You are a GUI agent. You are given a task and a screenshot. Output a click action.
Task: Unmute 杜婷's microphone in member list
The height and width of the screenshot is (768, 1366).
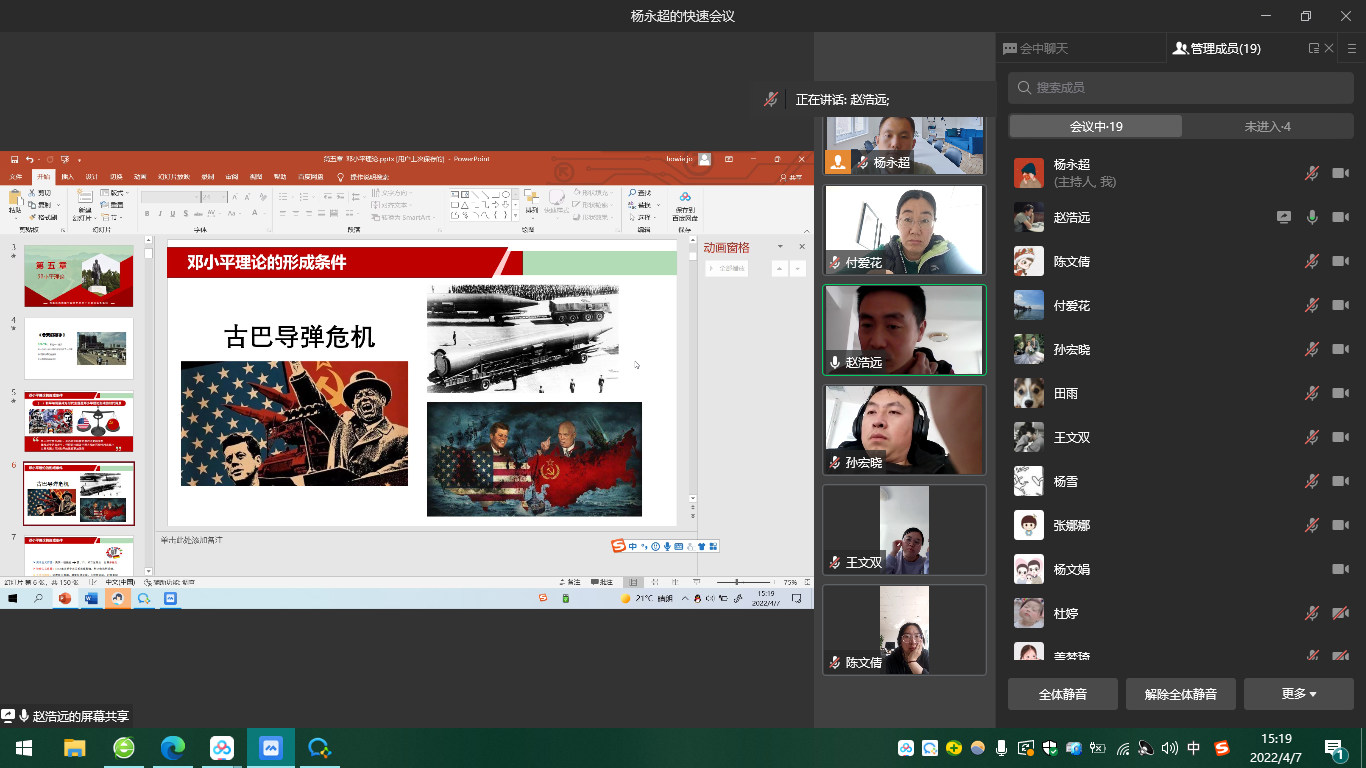1312,613
